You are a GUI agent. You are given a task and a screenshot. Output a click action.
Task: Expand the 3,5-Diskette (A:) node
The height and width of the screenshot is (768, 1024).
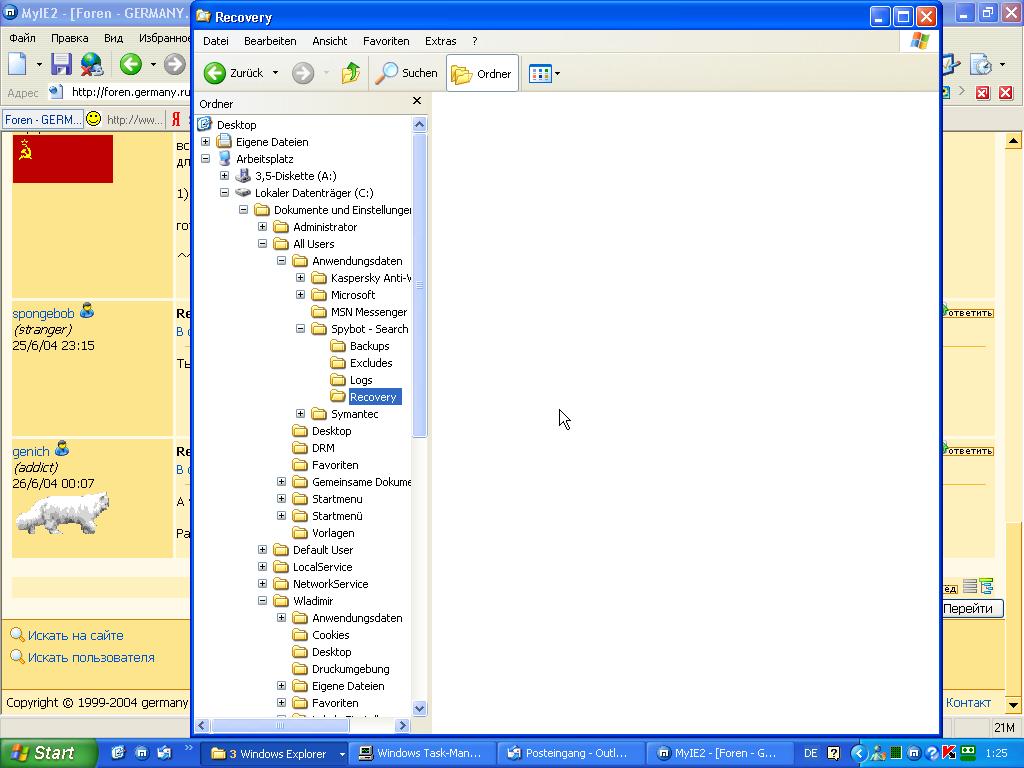(x=224, y=176)
